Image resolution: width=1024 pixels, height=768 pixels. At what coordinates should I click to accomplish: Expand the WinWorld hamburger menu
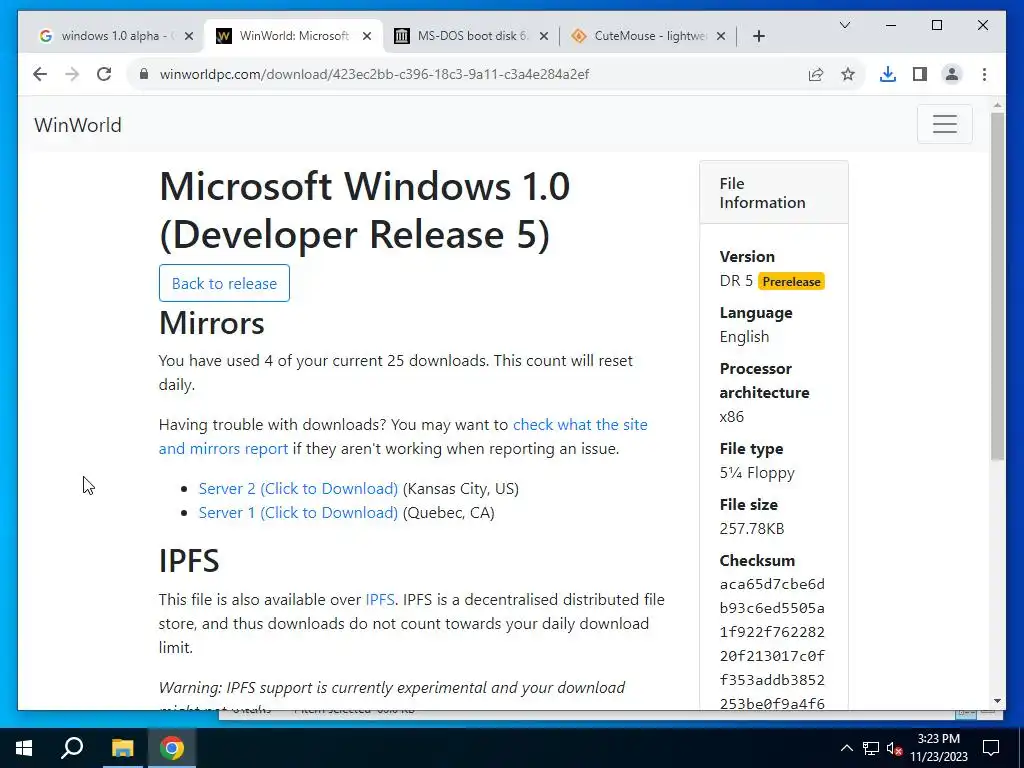click(944, 124)
